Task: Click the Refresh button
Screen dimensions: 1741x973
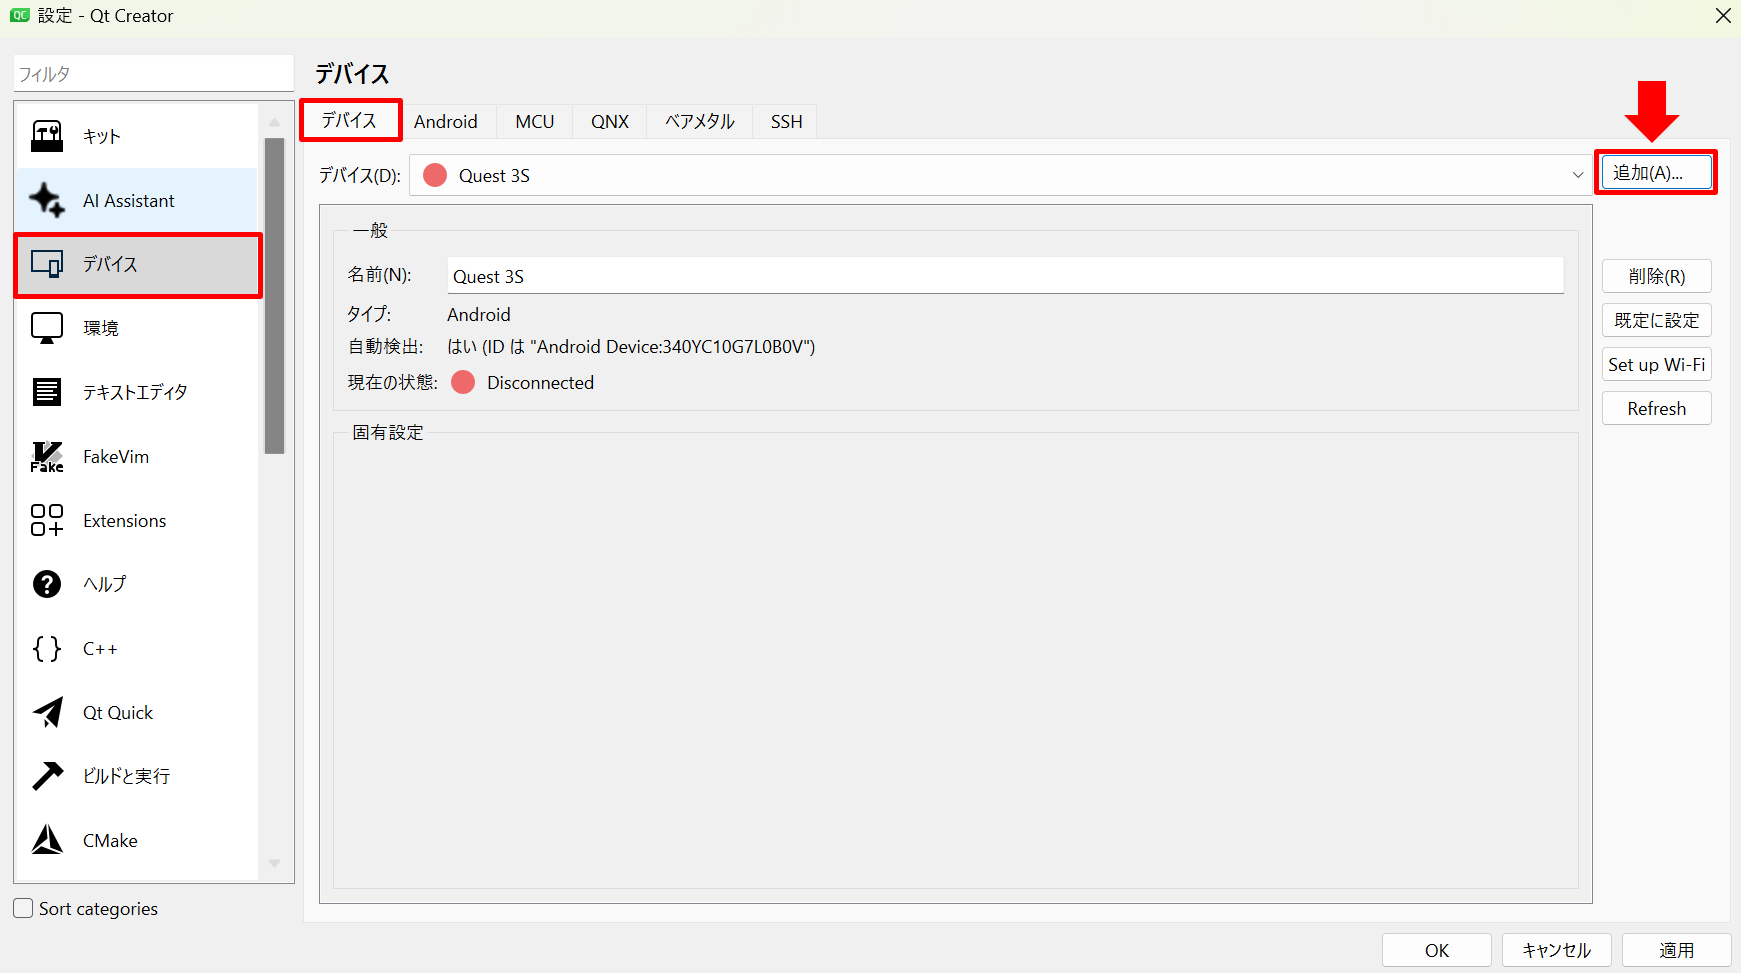Action: pyautogui.click(x=1656, y=409)
